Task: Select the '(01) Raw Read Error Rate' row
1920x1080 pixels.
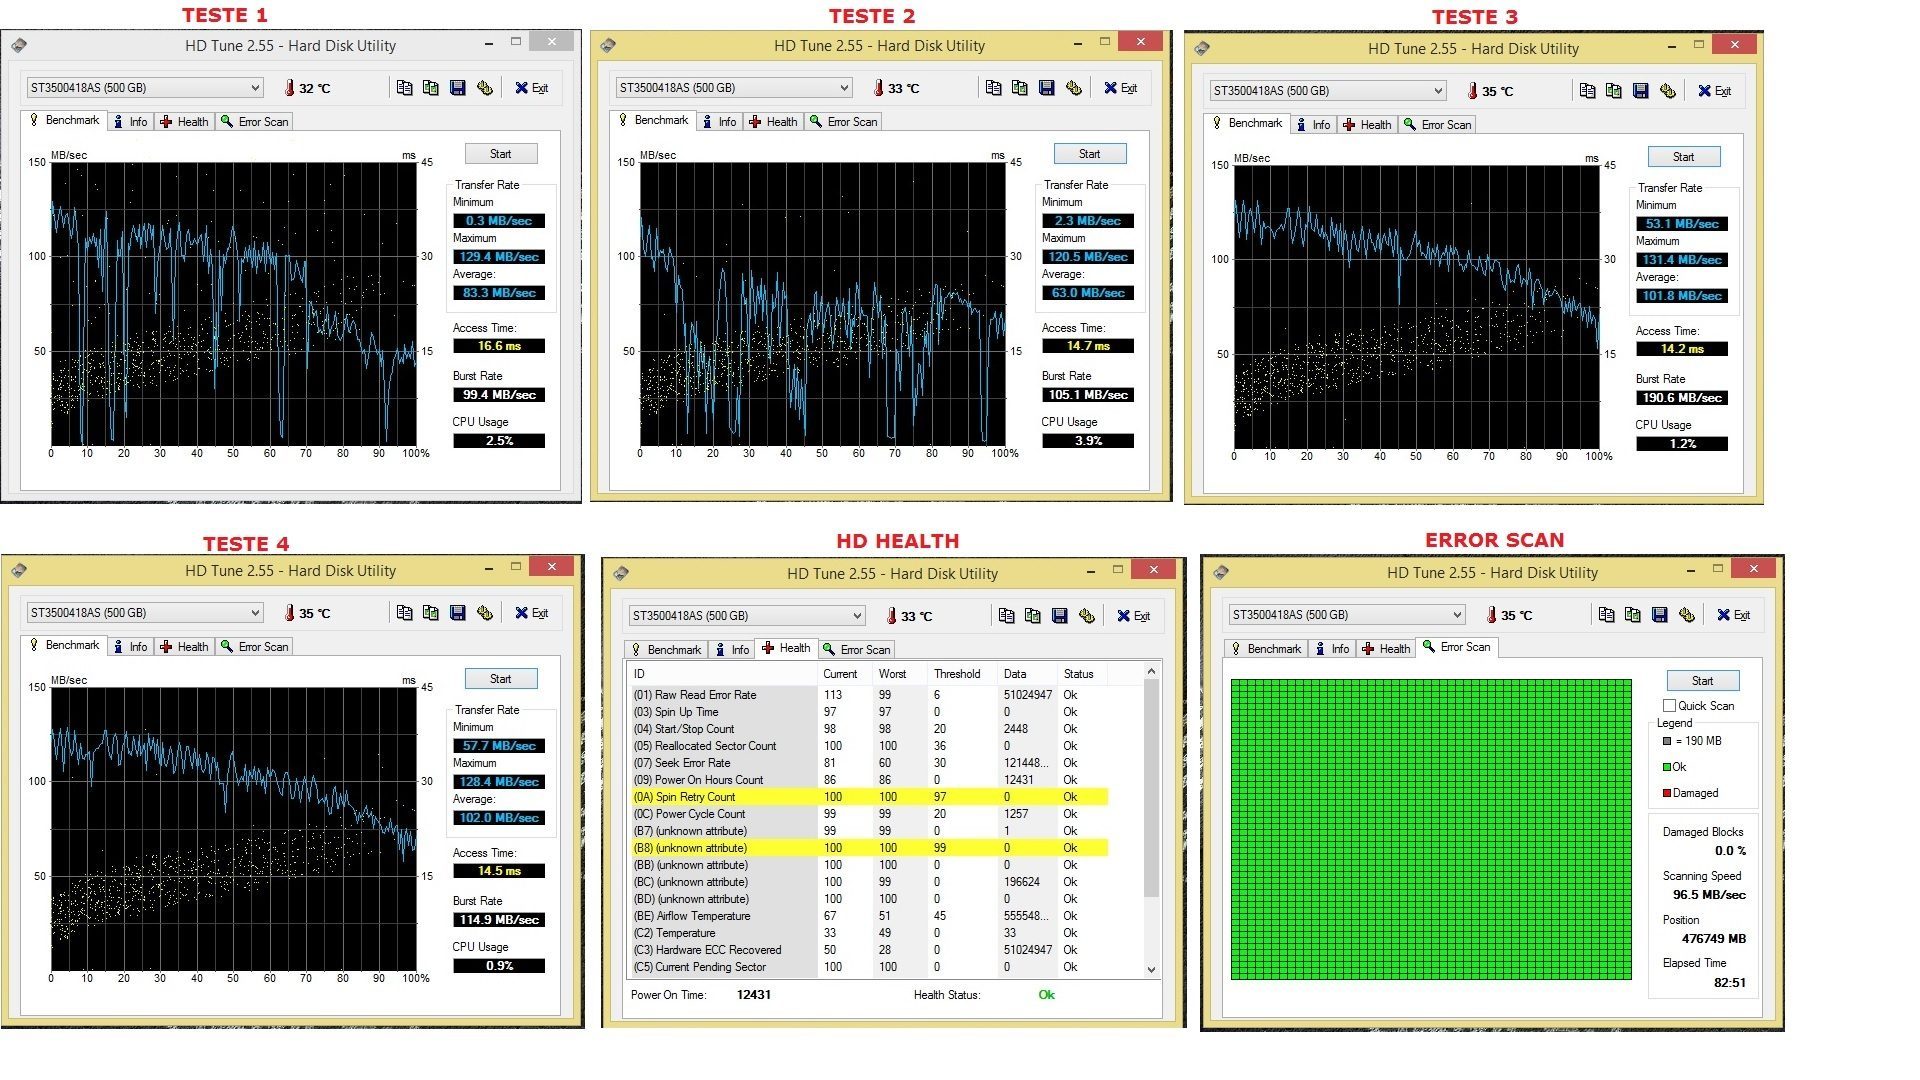Action: 868,695
